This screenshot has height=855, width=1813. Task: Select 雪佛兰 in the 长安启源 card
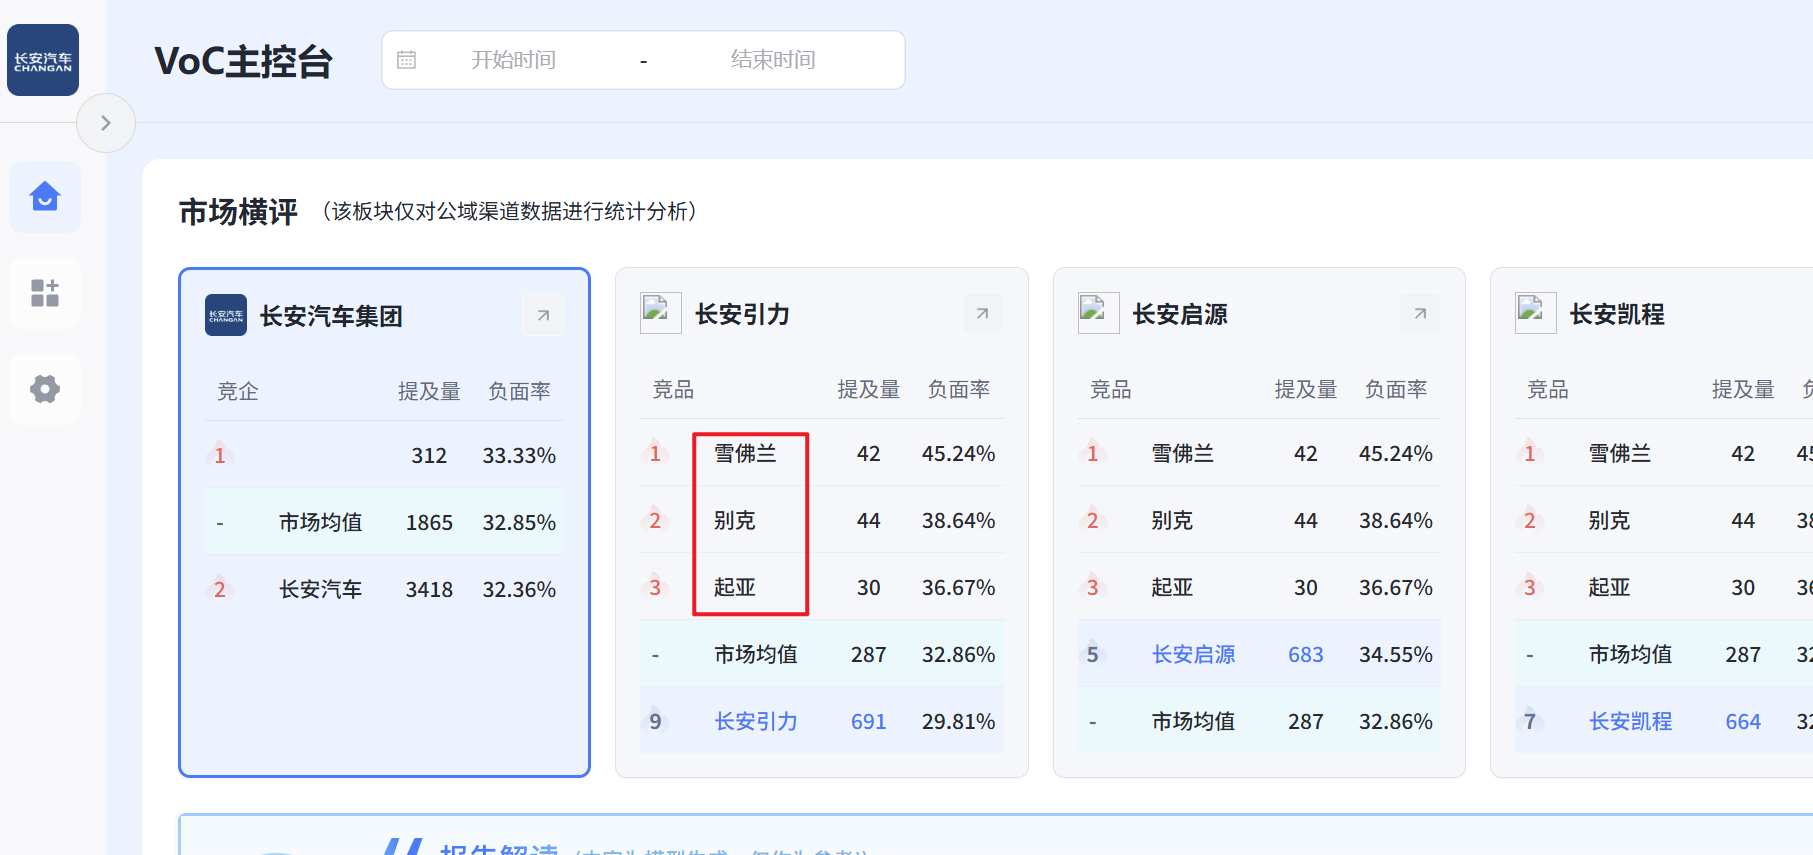click(x=1182, y=453)
